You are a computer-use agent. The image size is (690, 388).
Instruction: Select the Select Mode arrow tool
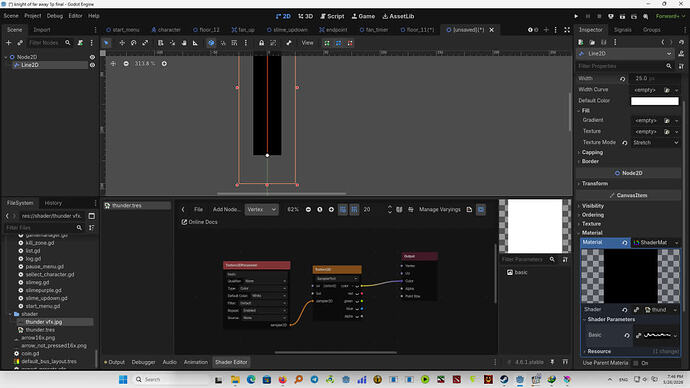[x=106, y=43]
